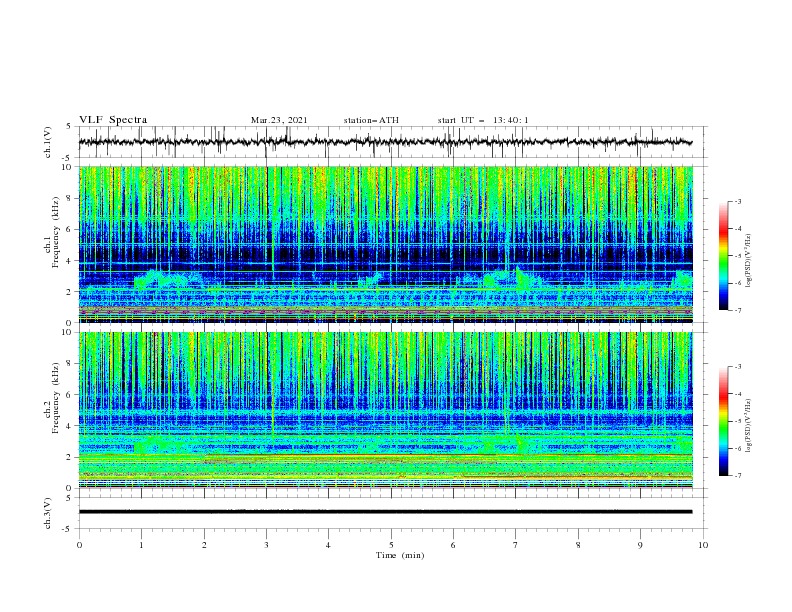Click the ch.3 flat black waveform trace

pyautogui.click(x=385, y=512)
